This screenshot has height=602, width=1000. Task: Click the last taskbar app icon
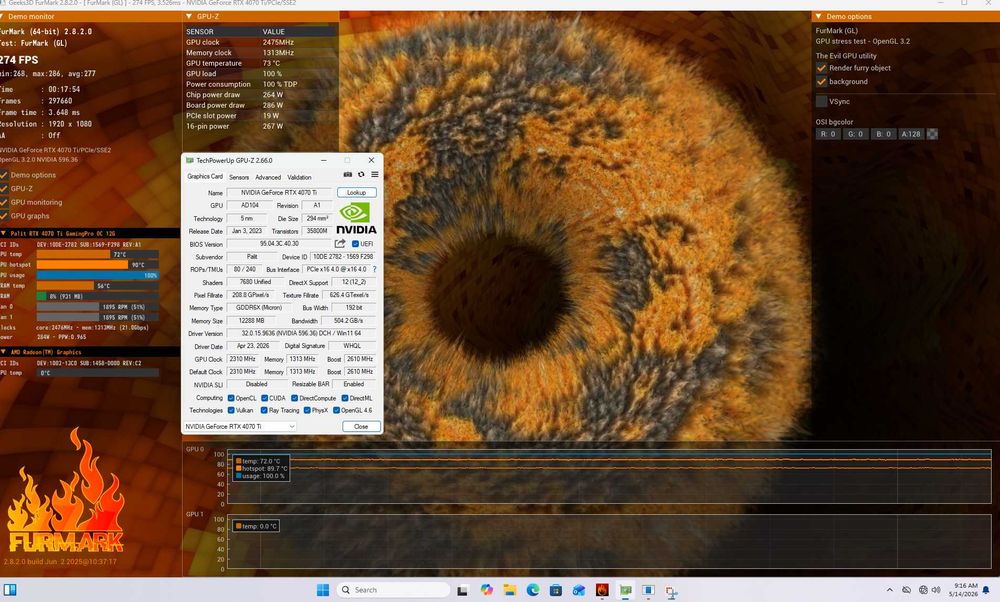tap(672, 591)
